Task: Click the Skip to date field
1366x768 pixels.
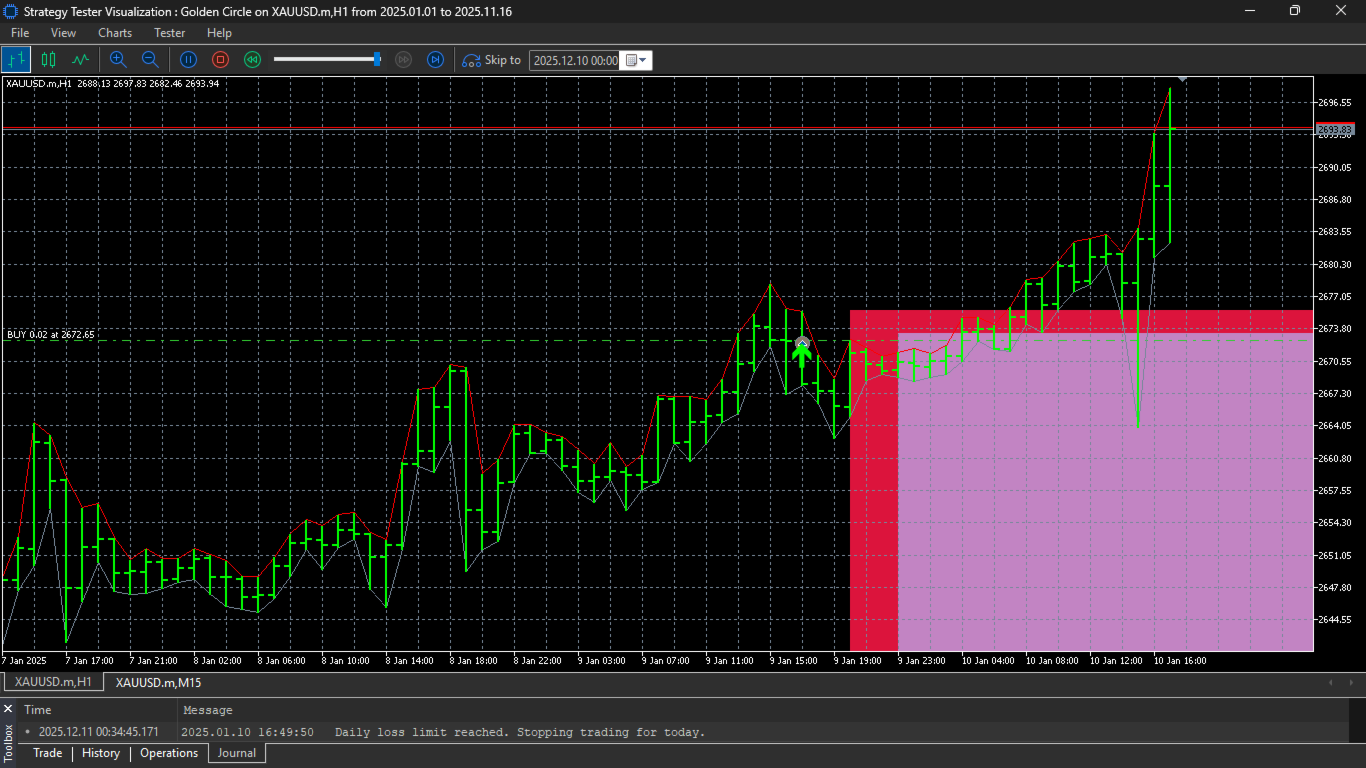Action: pos(575,60)
